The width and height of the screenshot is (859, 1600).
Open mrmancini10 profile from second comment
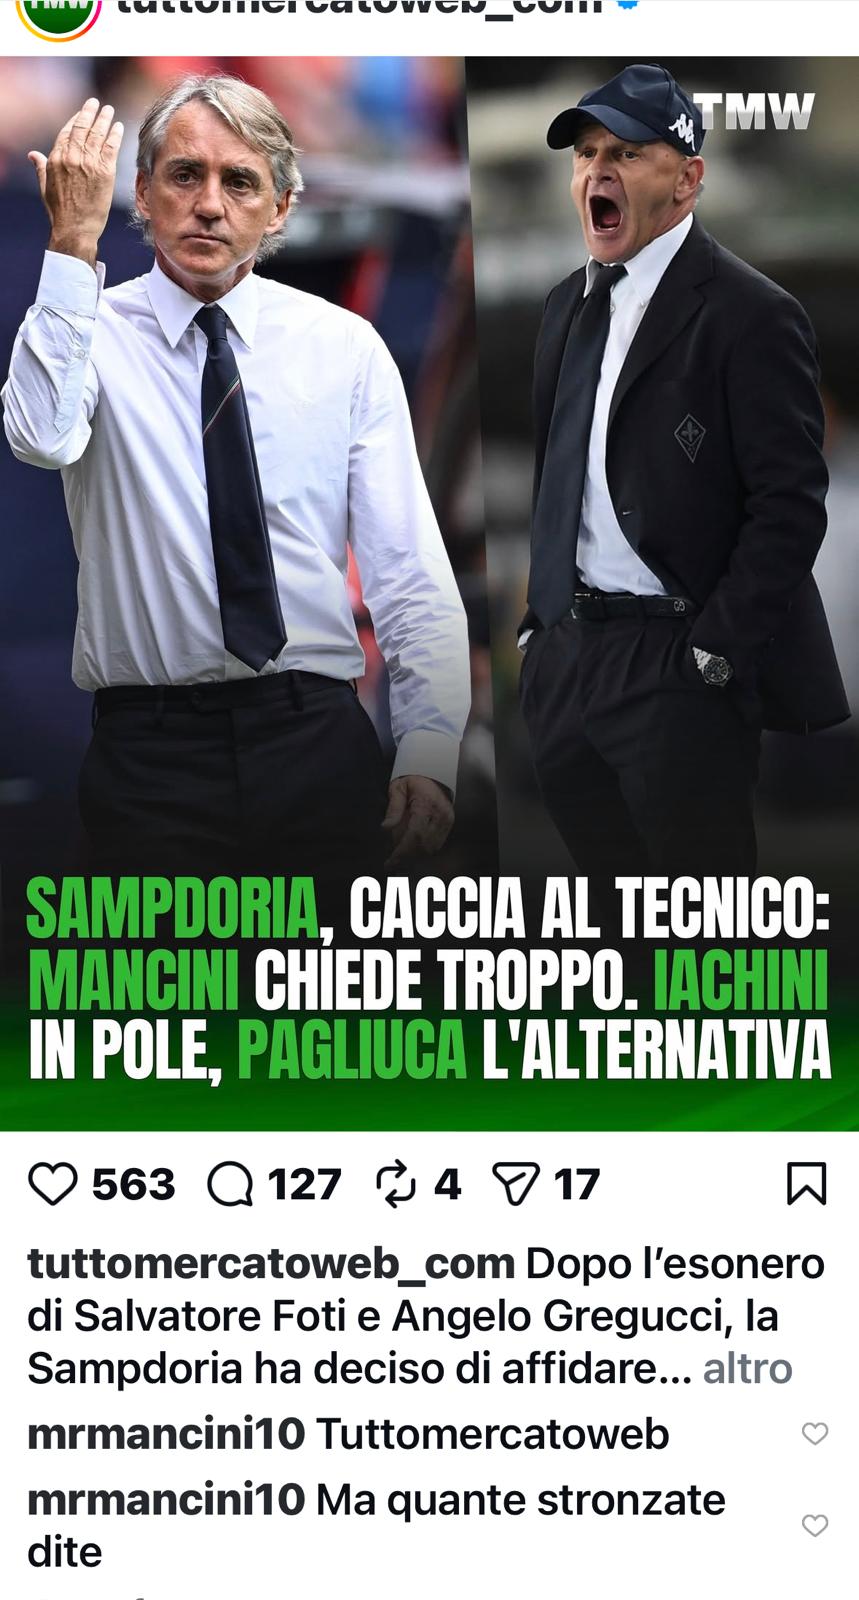[x=166, y=1500]
